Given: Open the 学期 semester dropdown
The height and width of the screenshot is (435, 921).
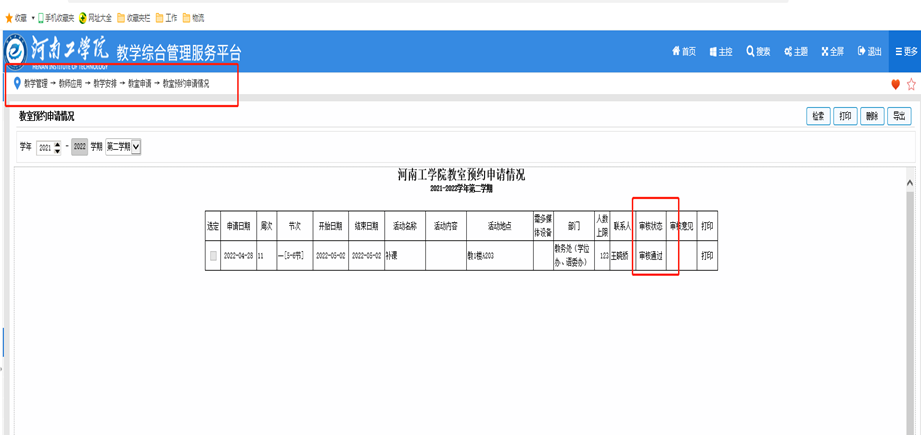Looking at the screenshot, I should tap(123, 147).
